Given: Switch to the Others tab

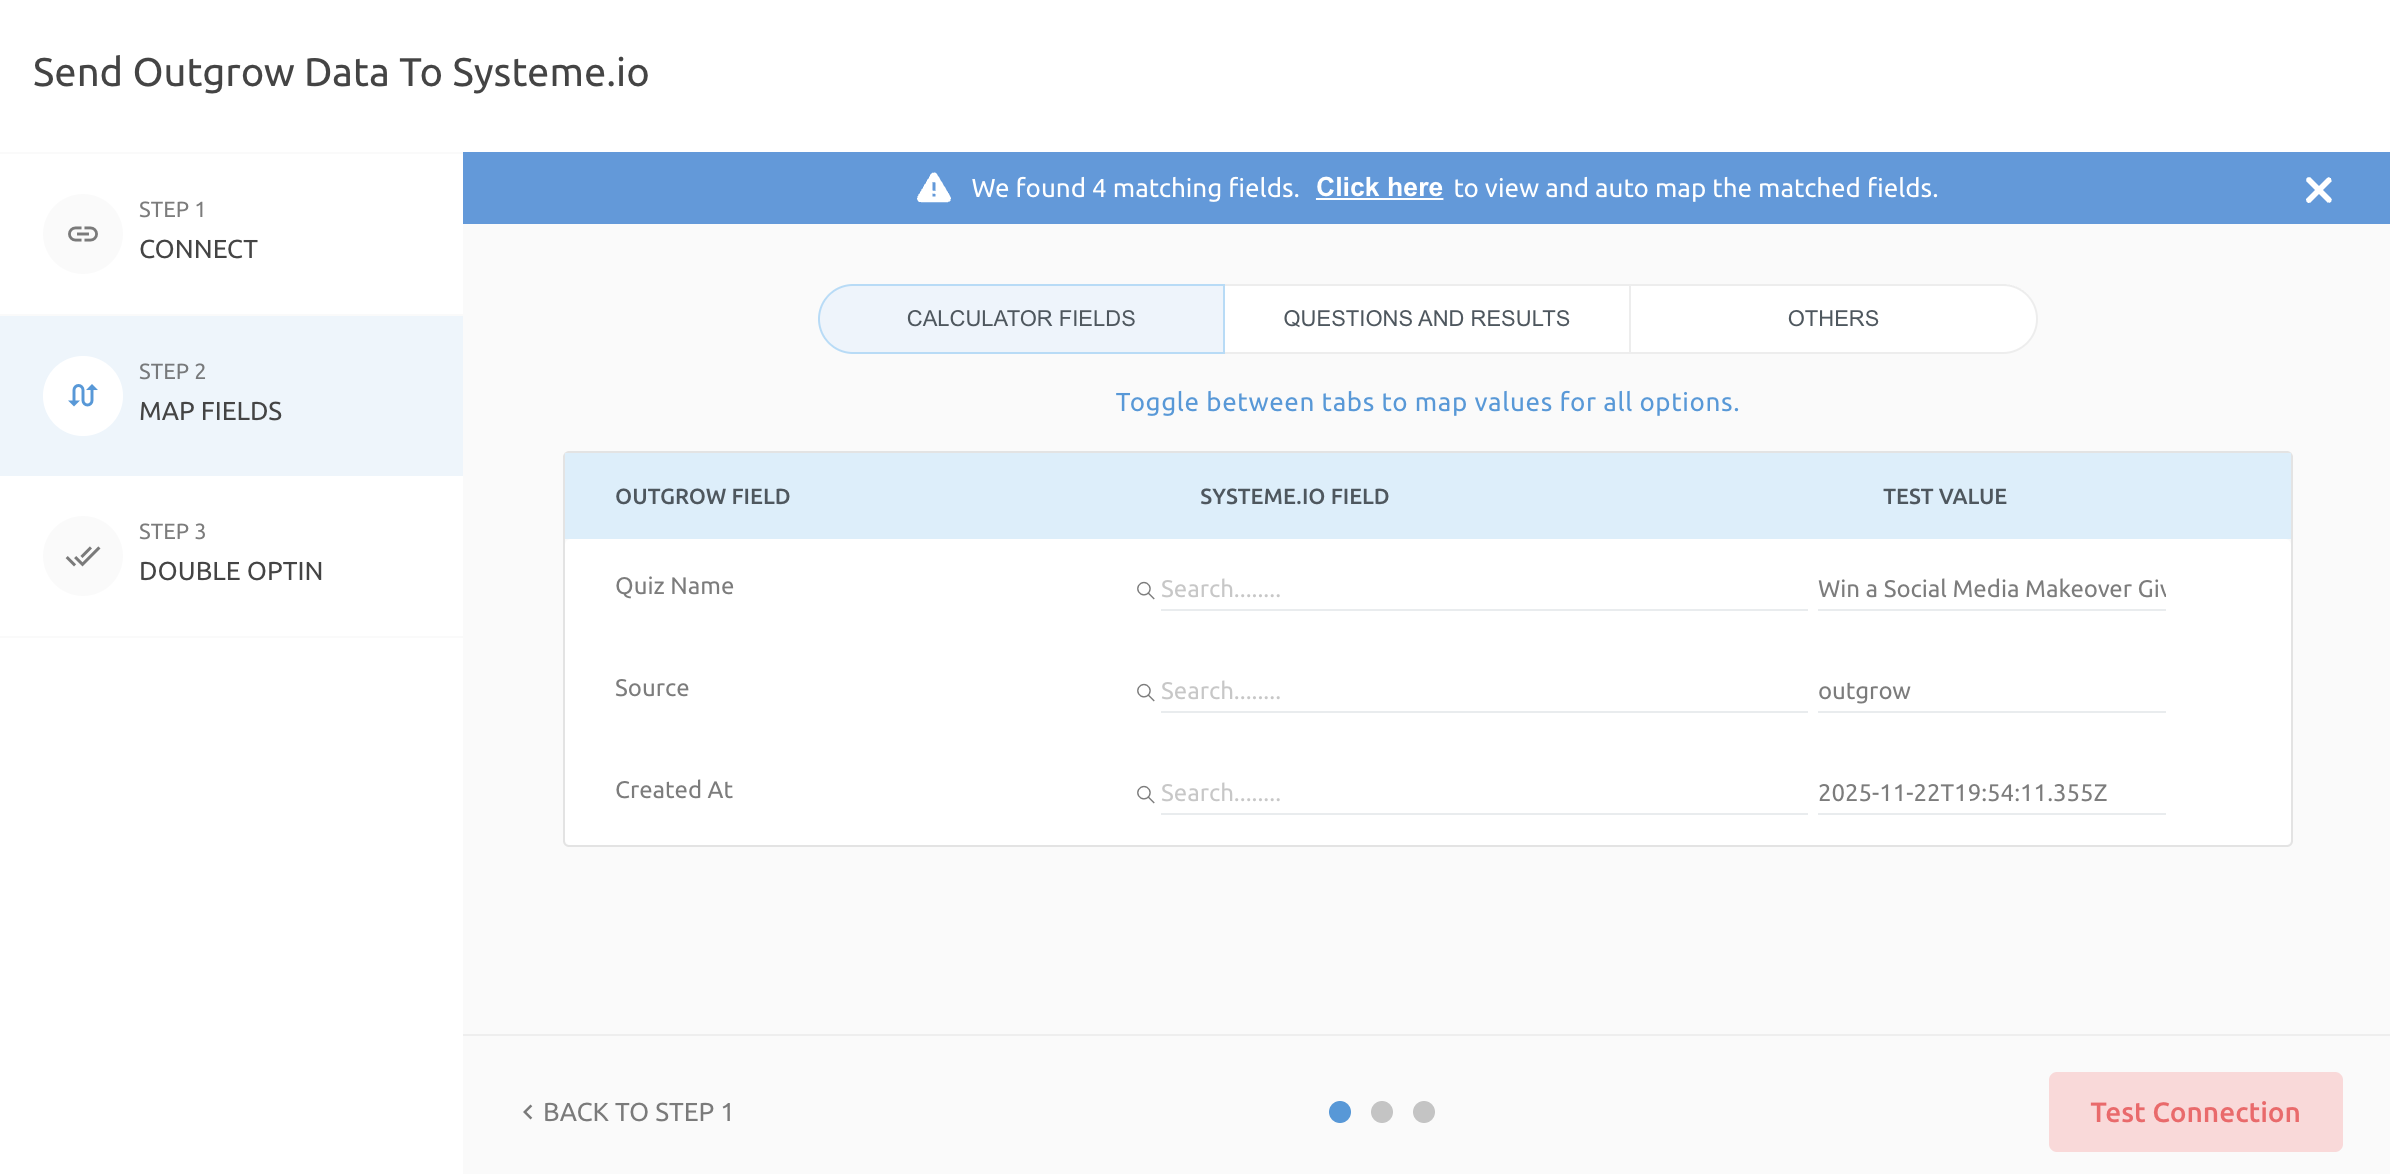Looking at the screenshot, I should [1832, 319].
